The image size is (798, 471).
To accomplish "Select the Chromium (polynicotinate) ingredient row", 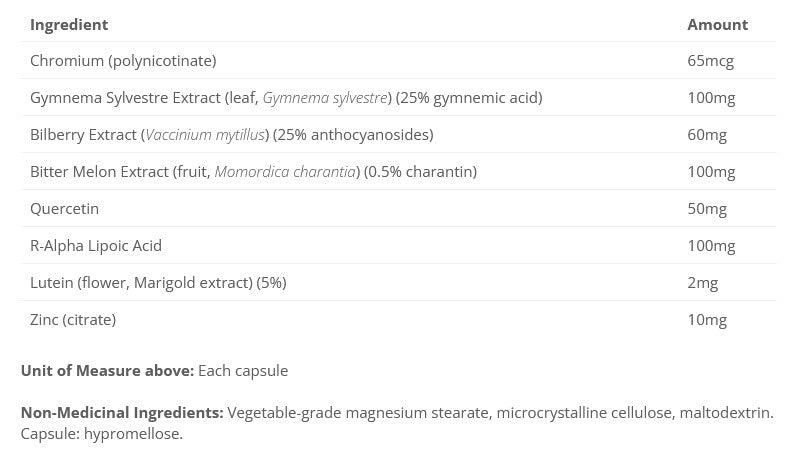I will pyautogui.click(x=123, y=61).
